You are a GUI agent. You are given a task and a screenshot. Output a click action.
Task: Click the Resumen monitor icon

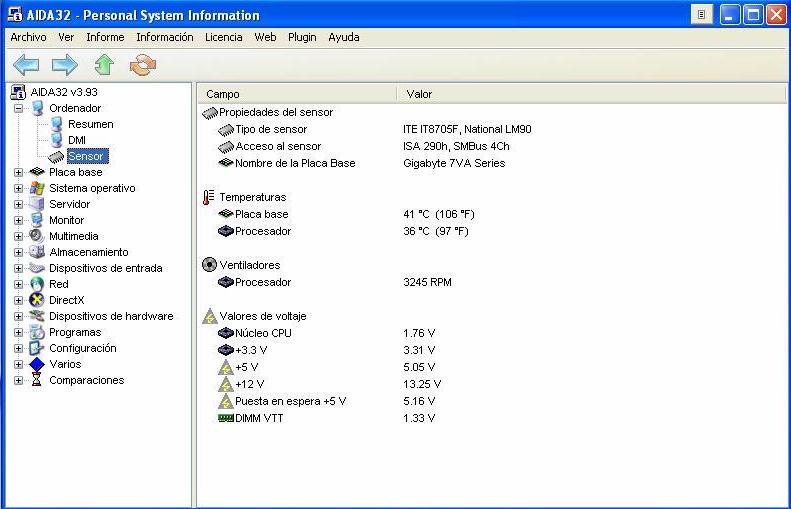point(56,124)
